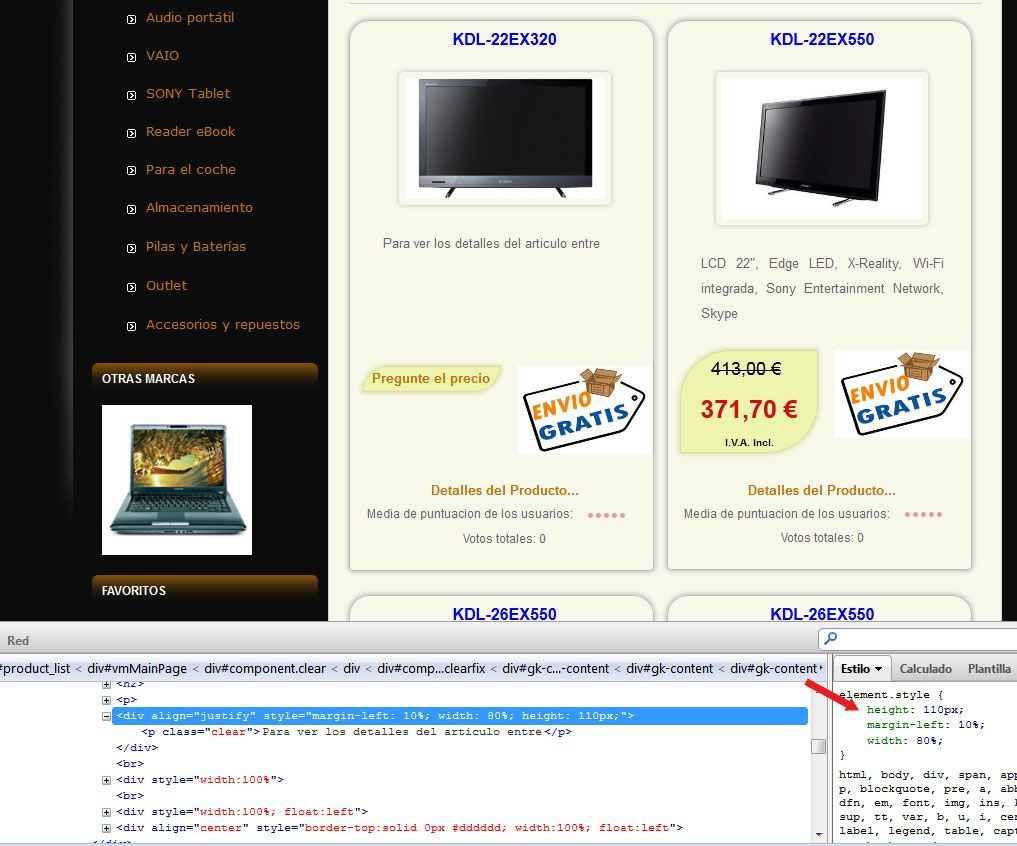
Task: Open Almacenamiento category
Action: [199, 208]
